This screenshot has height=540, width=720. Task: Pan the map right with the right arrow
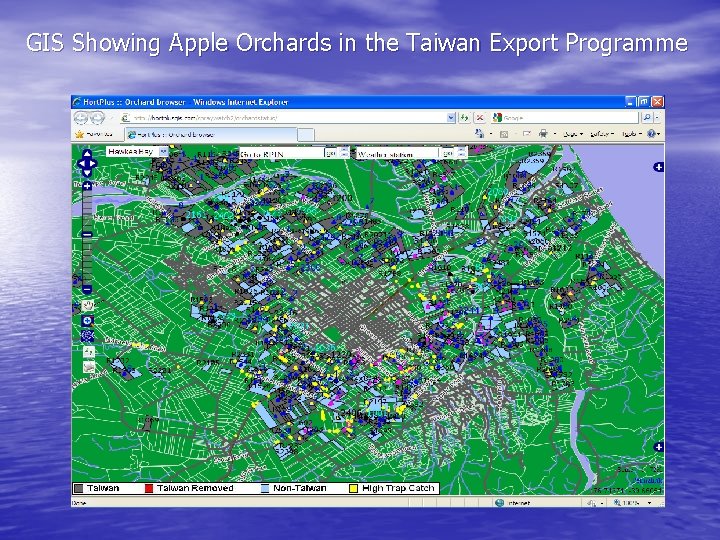coord(93,163)
